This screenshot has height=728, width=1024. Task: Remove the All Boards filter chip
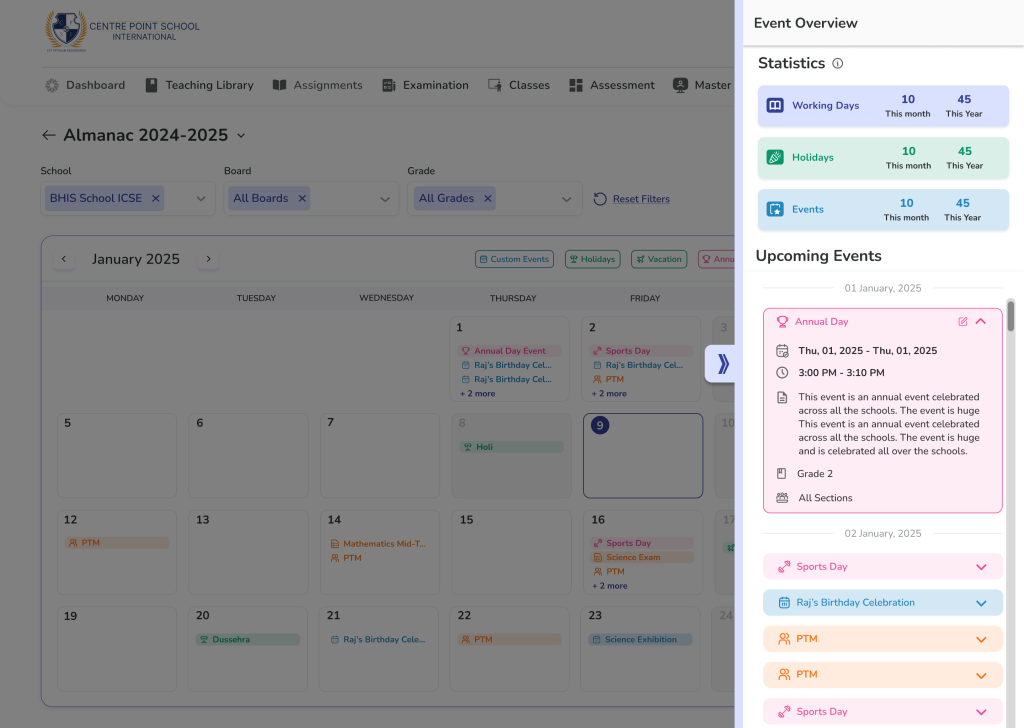coord(302,199)
